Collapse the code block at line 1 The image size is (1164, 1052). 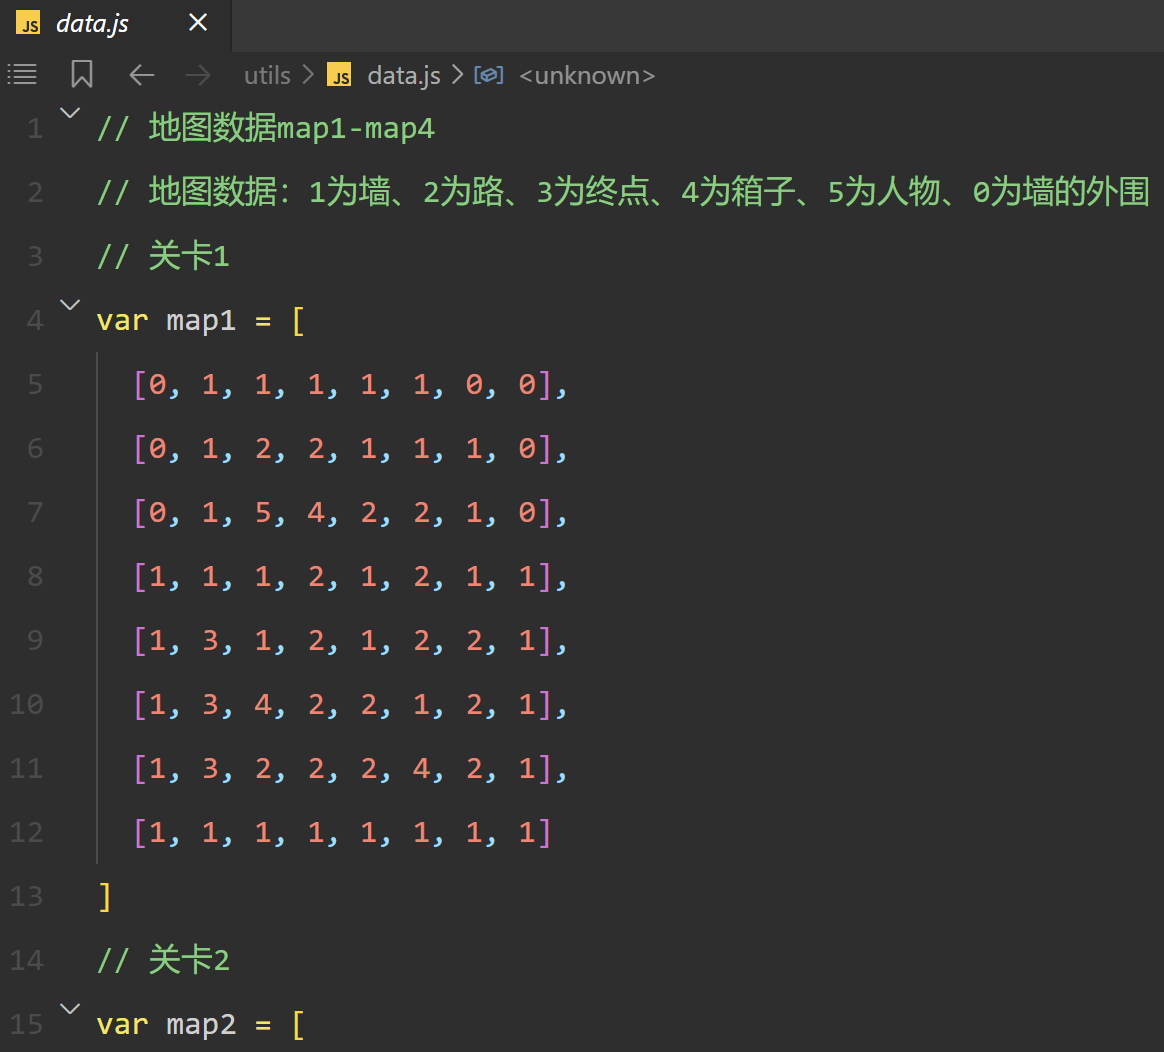coord(68,112)
